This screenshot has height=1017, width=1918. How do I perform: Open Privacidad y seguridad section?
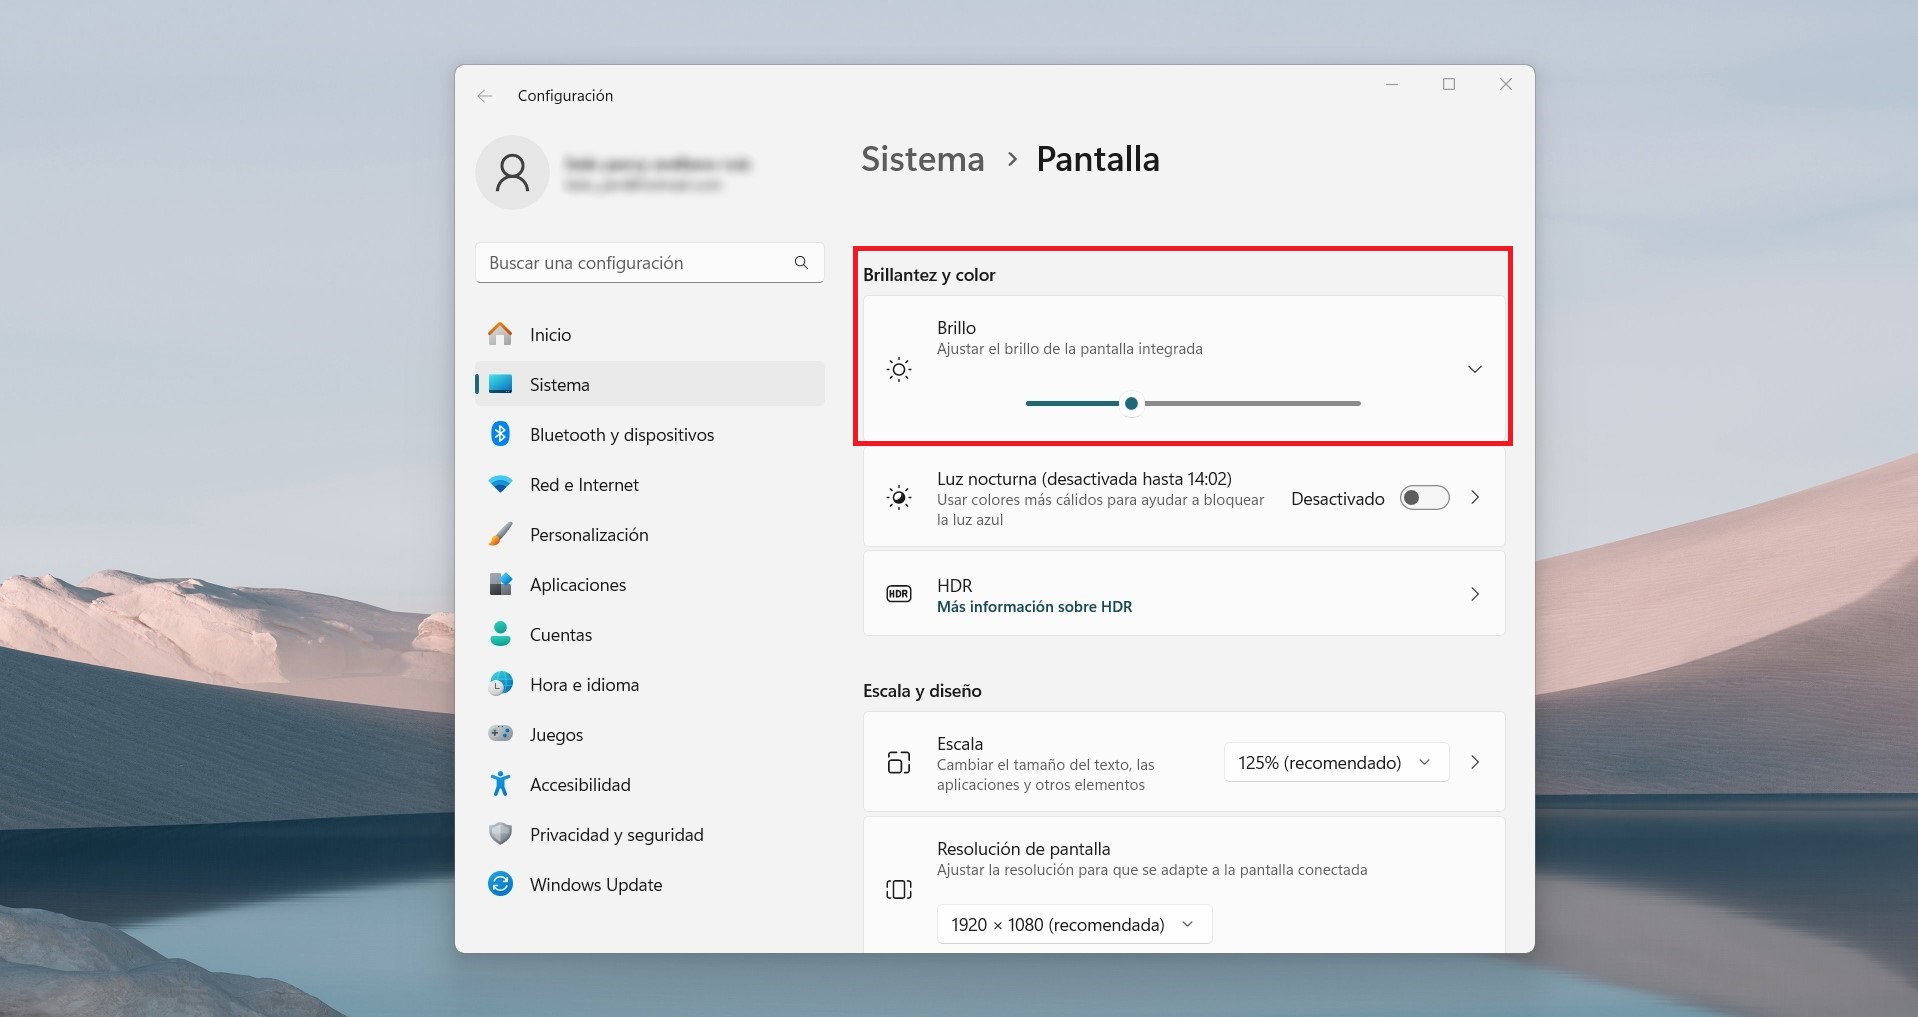[650, 834]
